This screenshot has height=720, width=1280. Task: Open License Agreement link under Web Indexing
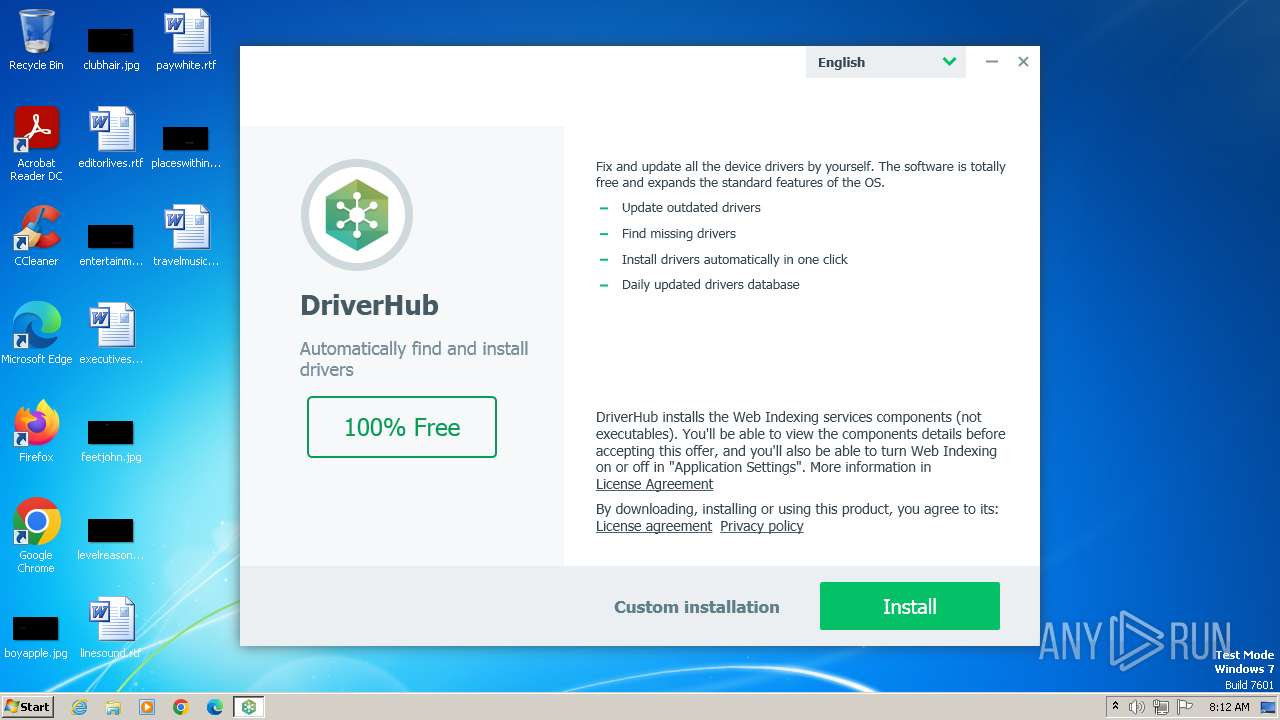point(654,484)
